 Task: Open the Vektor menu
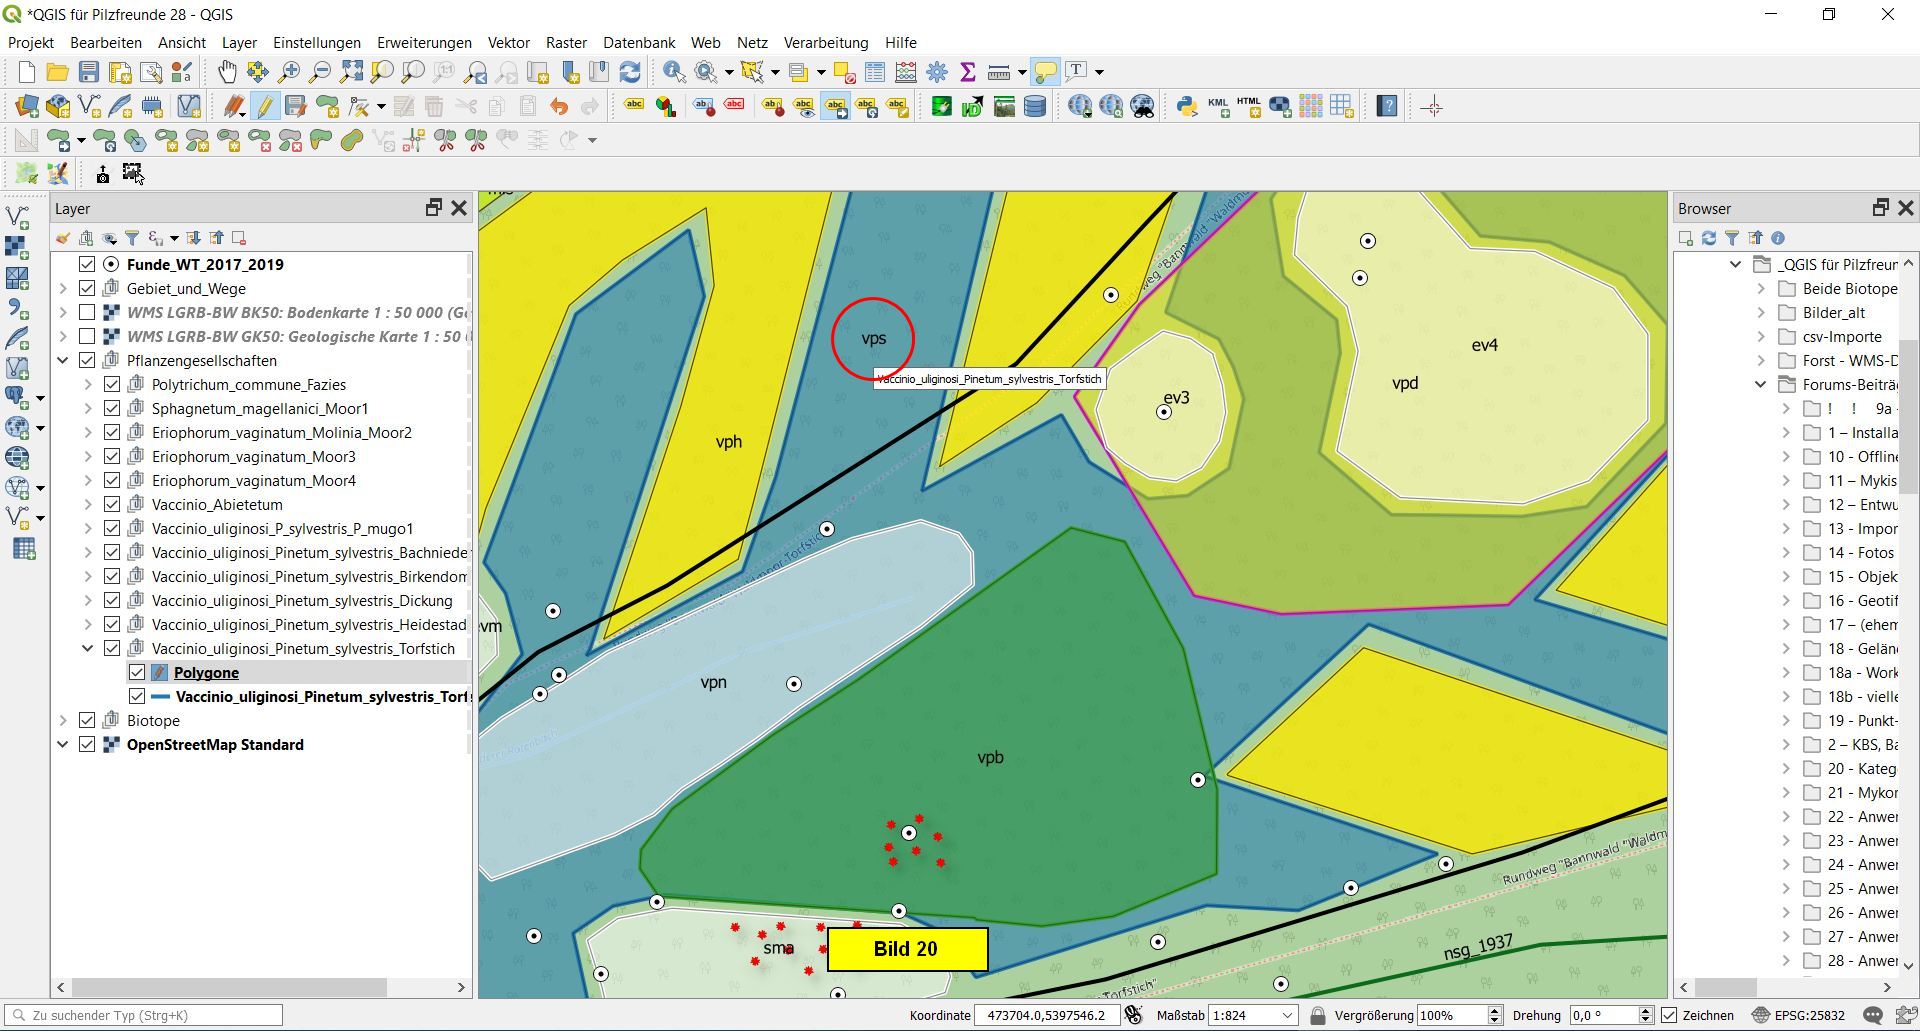[x=508, y=43]
